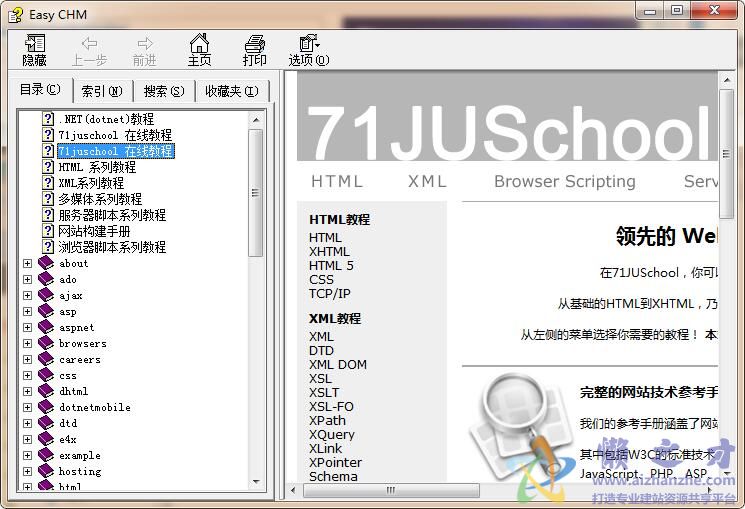Click the page icon beside .NET(dotnet)教程

[48, 118]
